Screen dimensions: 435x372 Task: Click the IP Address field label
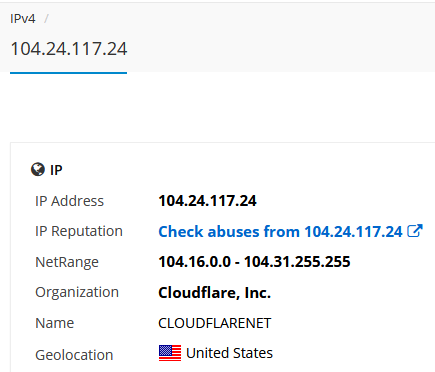click(69, 201)
